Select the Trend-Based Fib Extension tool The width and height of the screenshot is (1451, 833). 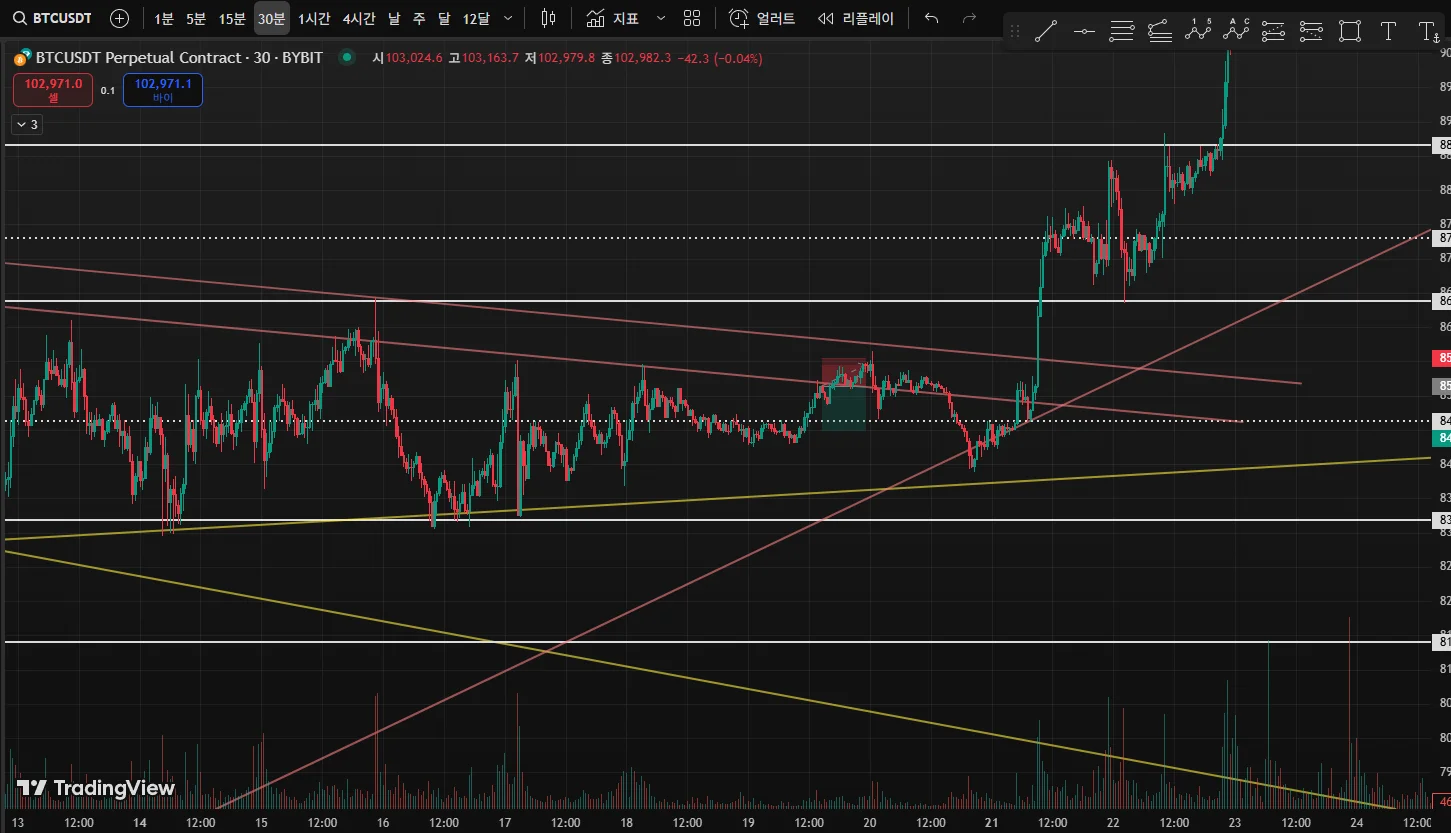click(1160, 31)
